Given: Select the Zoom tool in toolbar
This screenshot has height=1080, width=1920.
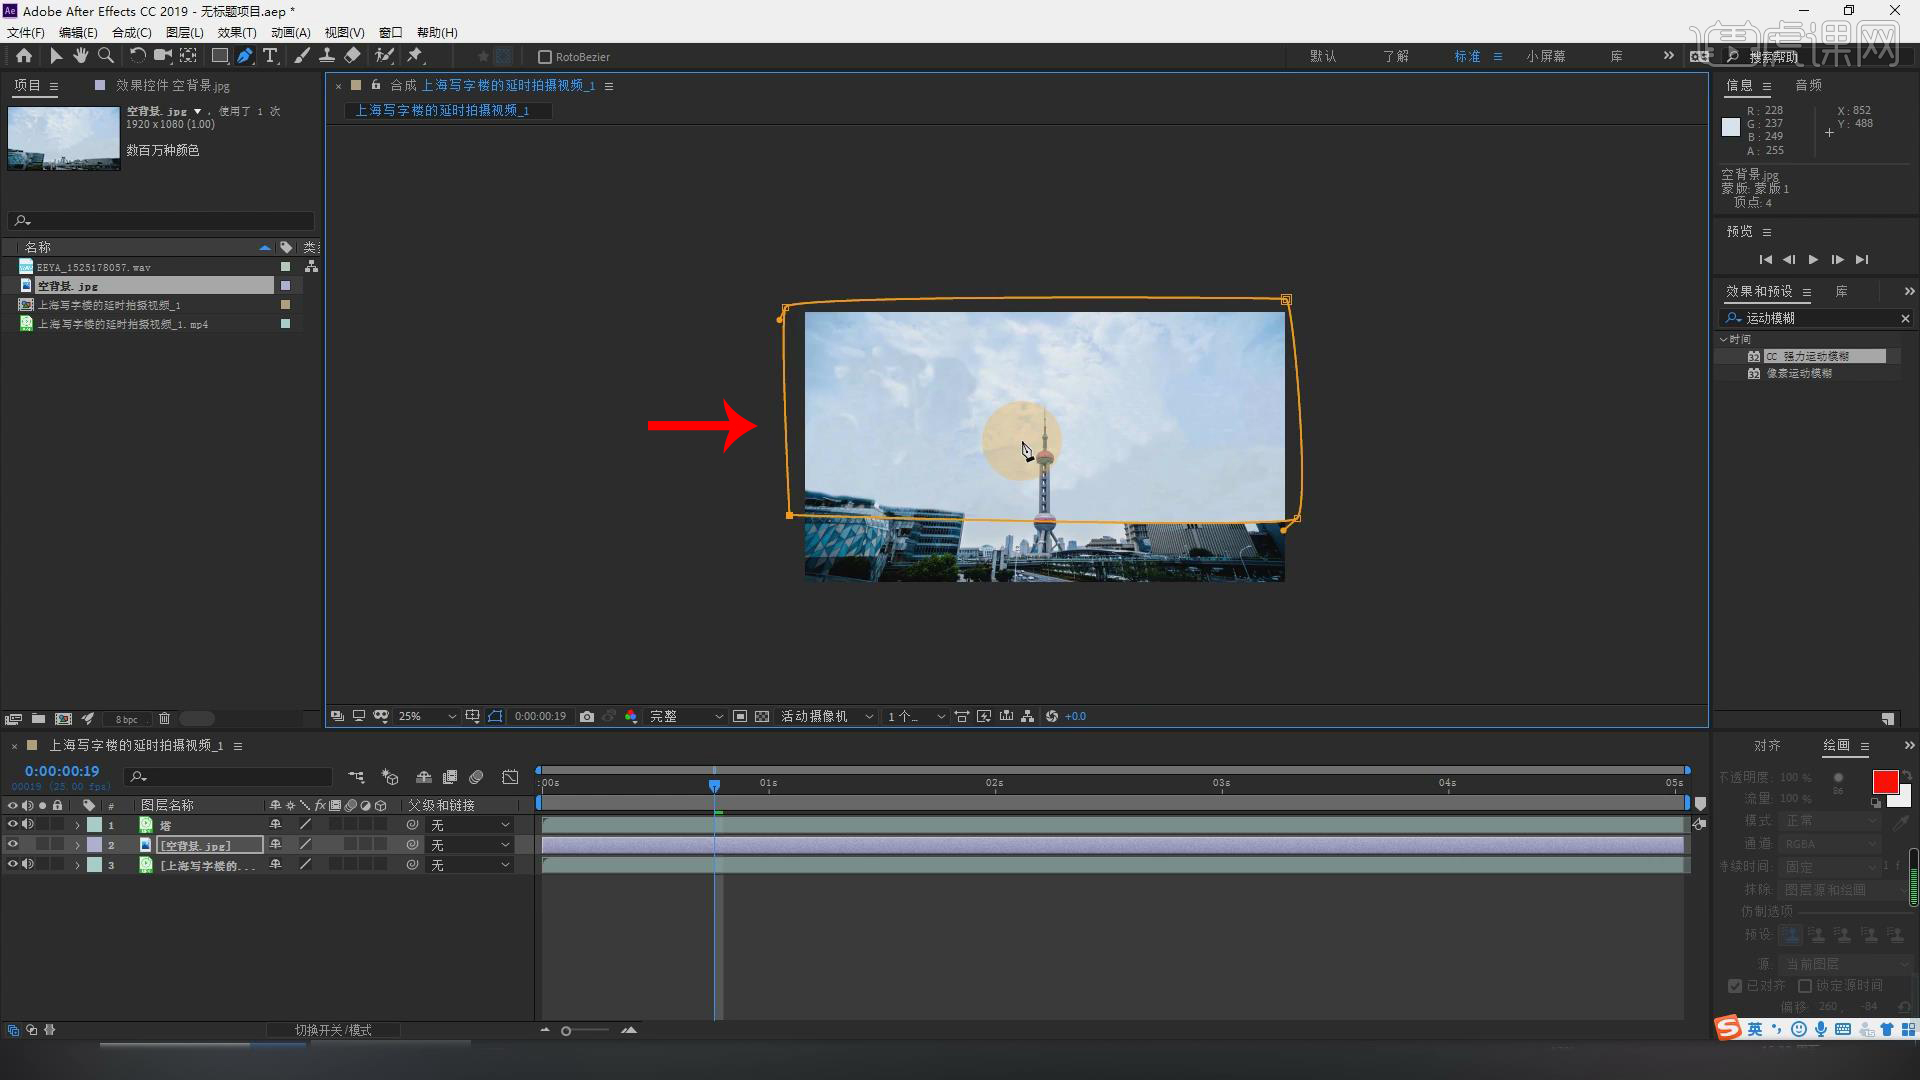Looking at the screenshot, I should (x=106, y=56).
